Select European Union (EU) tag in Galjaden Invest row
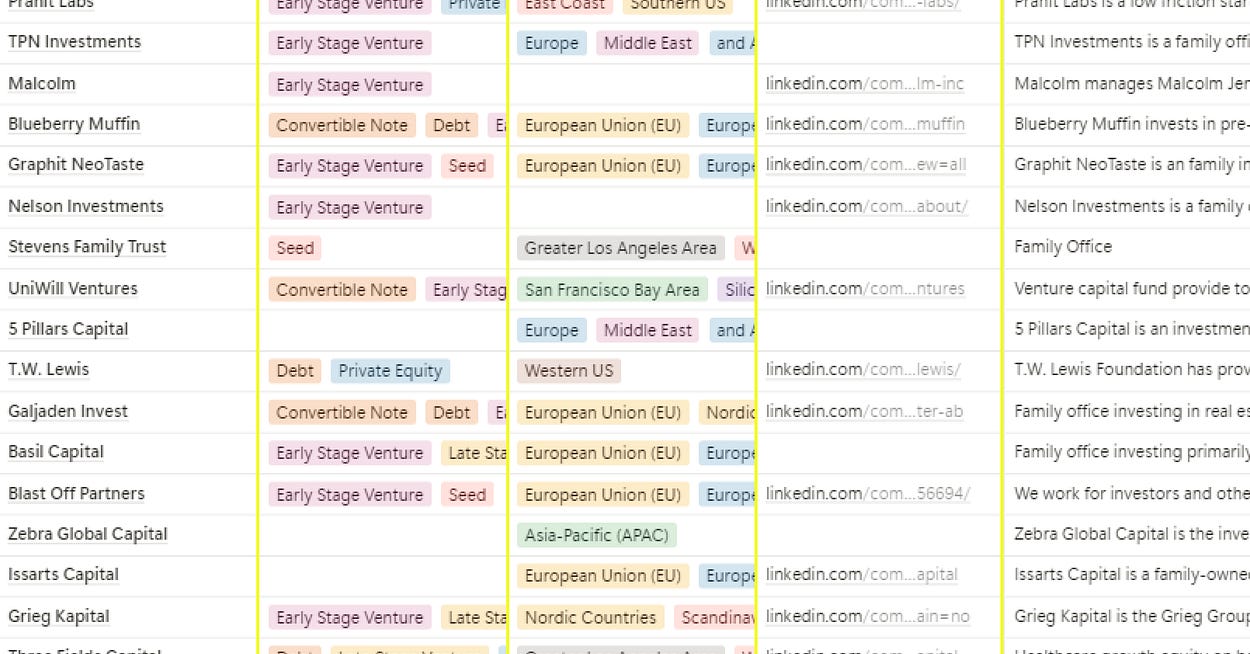The width and height of the screenshot is (1250, 654). point(603,412)
